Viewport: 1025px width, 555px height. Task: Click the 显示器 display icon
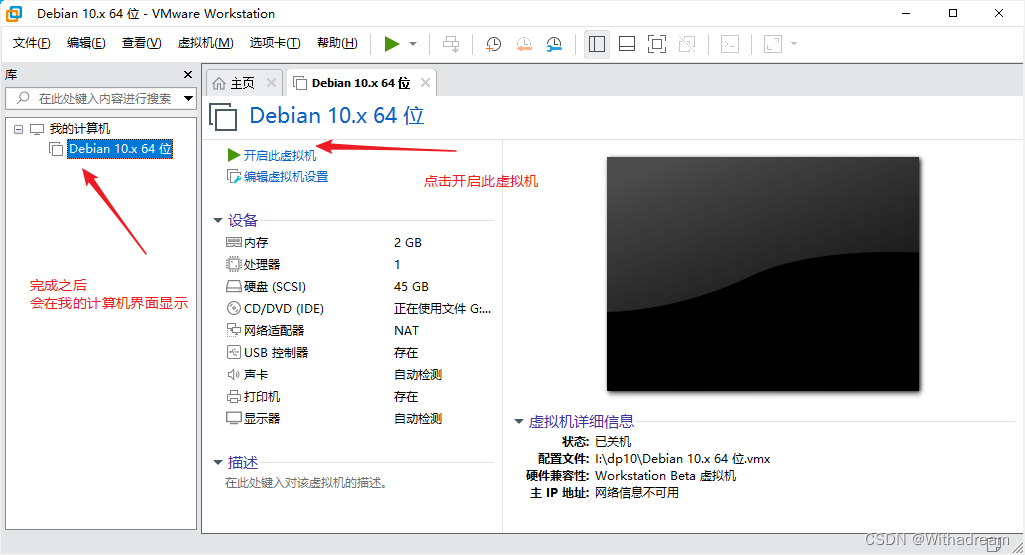pos(233,418)
